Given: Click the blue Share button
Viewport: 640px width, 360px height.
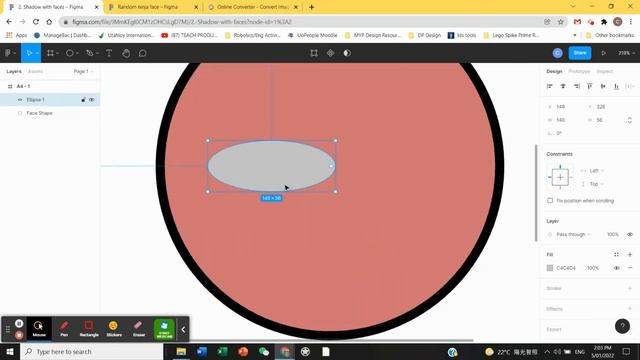Looking at the screenshot, I should (x=580, y=53).
